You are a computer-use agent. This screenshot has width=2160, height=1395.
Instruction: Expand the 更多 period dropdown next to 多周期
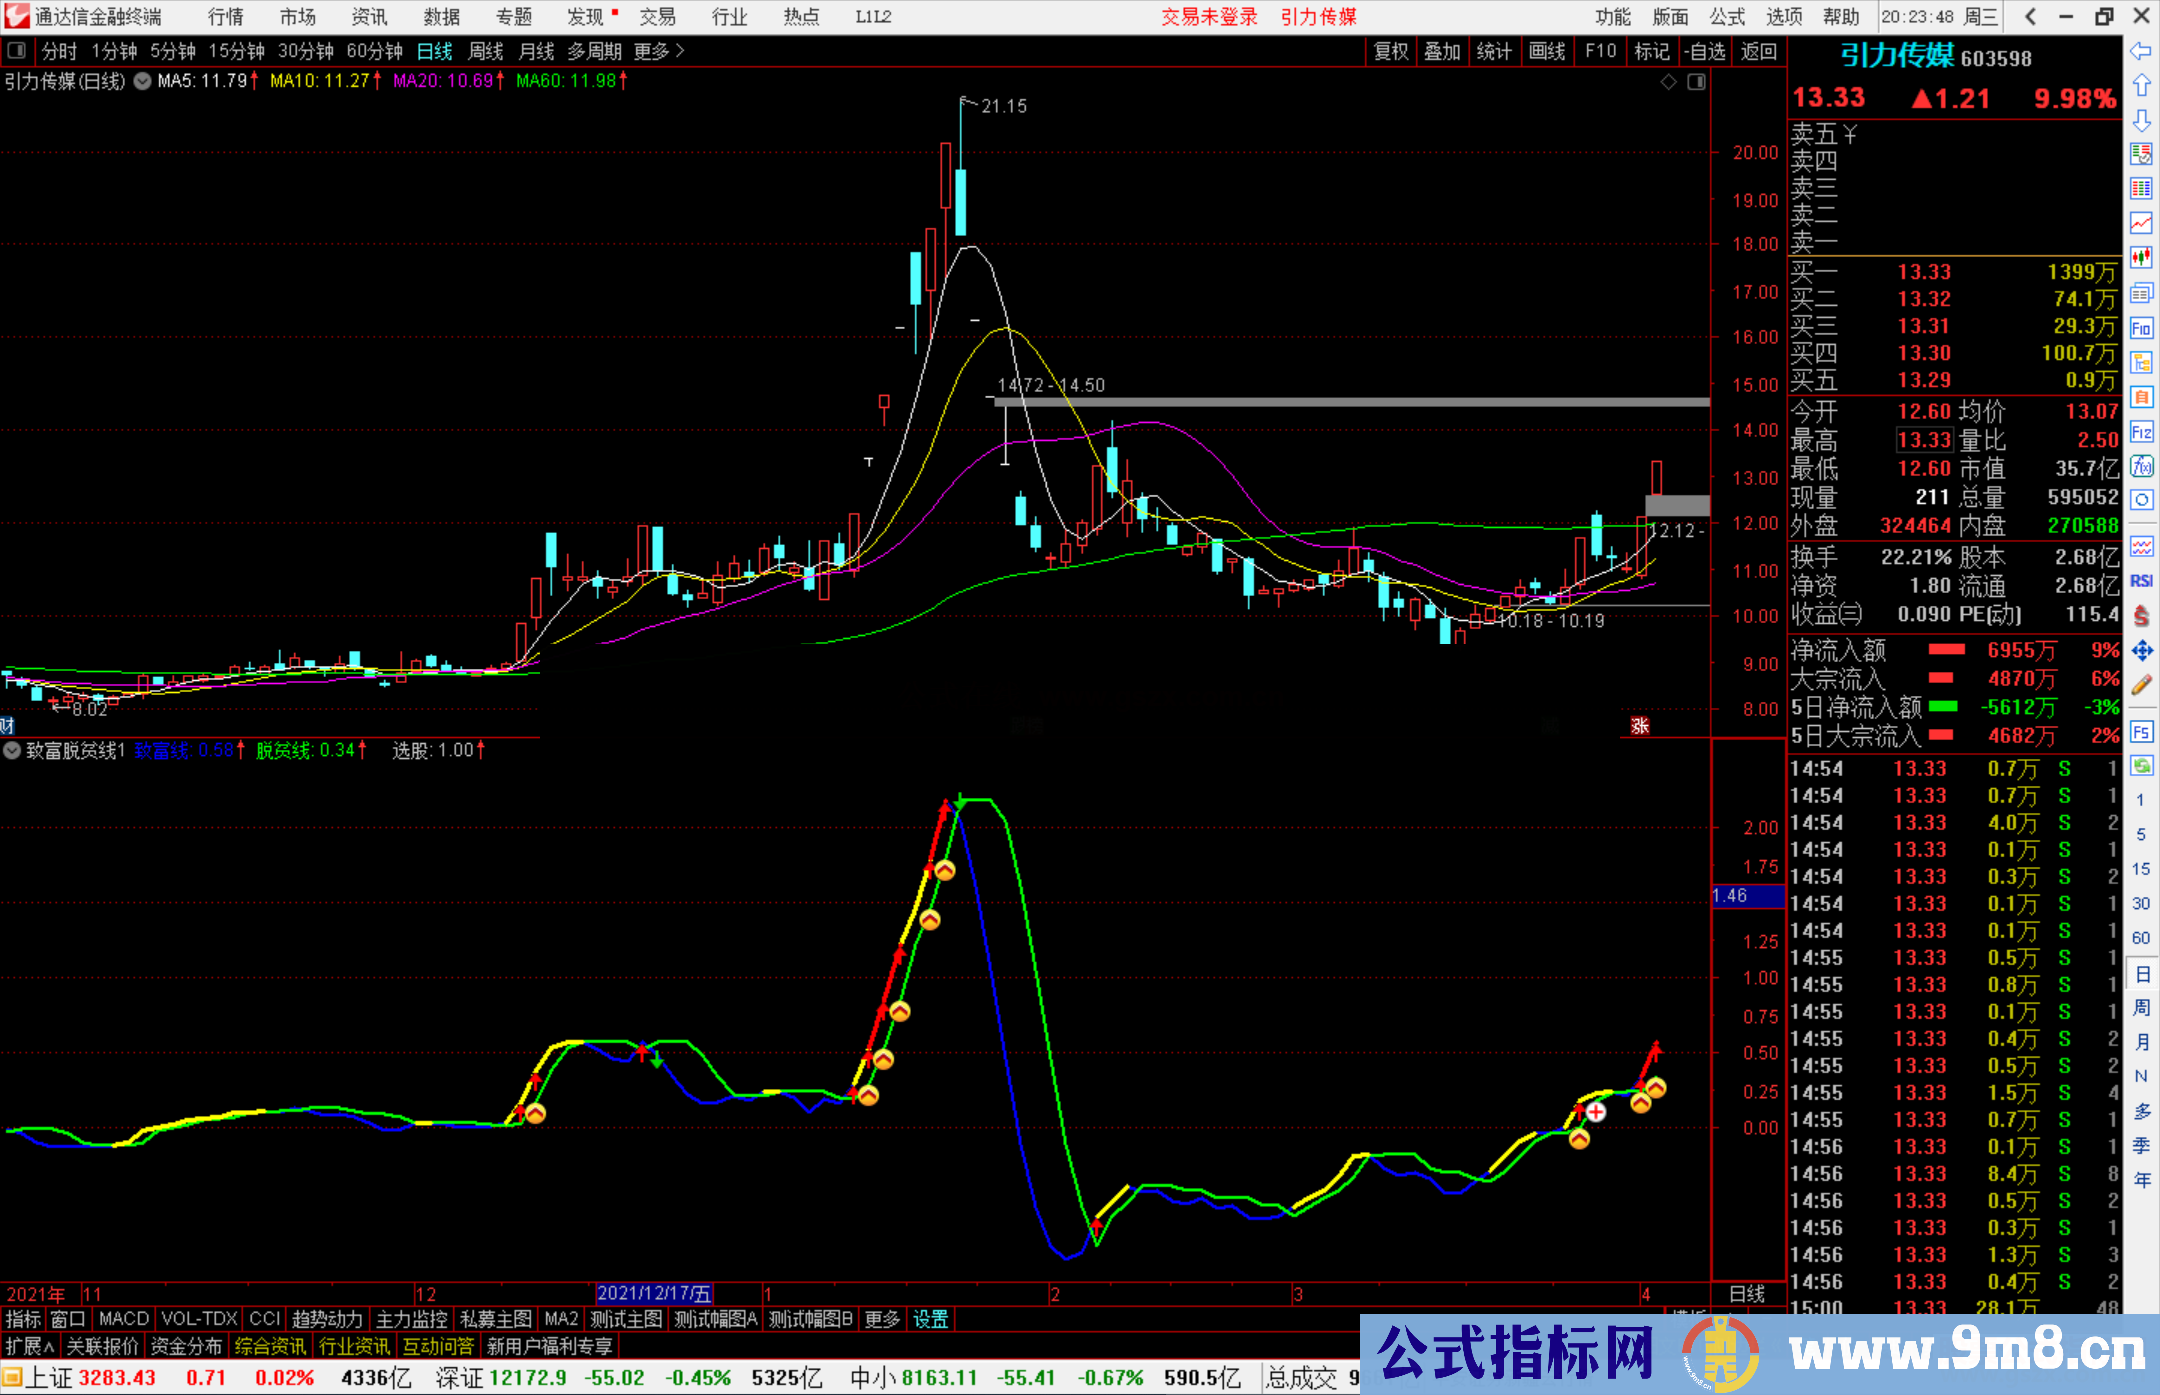[655, 51]
